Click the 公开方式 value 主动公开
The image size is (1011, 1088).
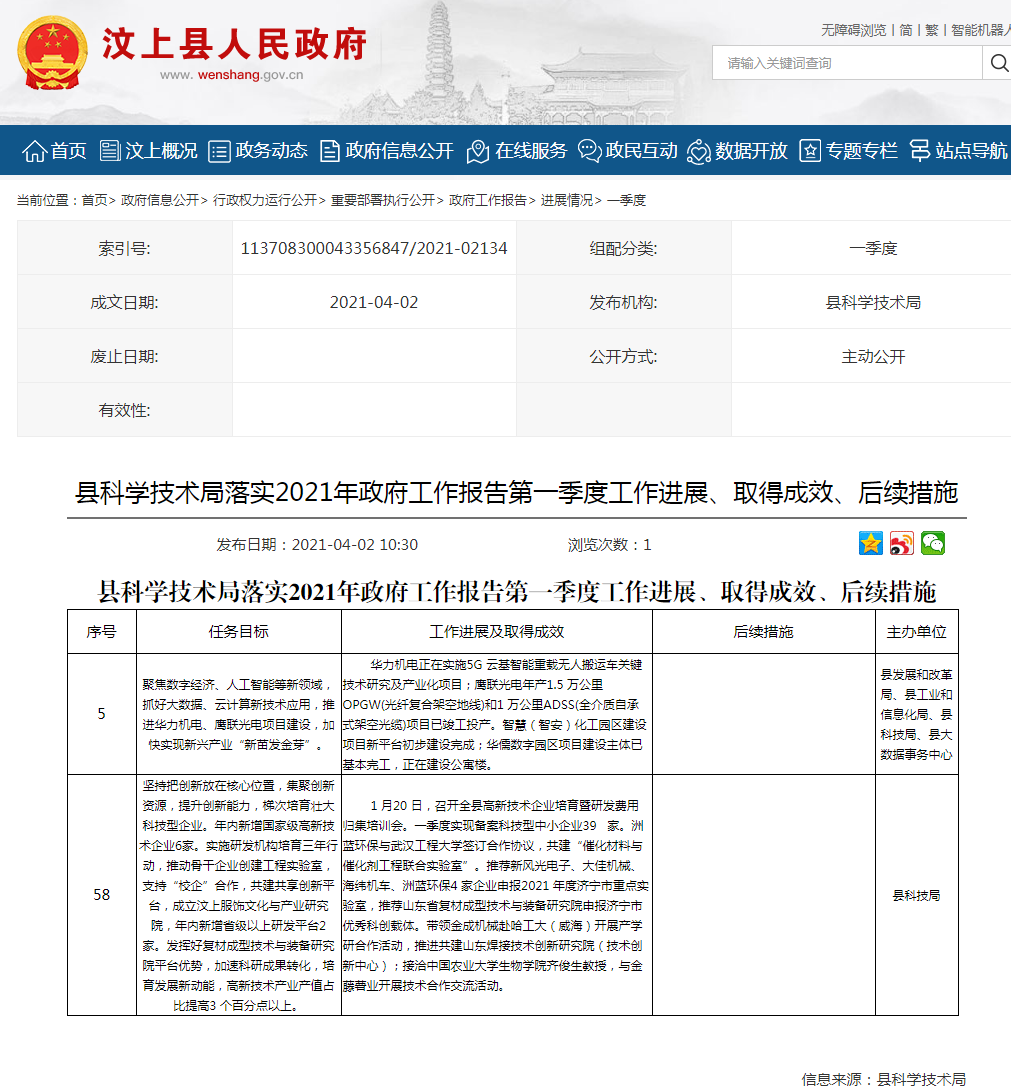[x=873, y=357]
